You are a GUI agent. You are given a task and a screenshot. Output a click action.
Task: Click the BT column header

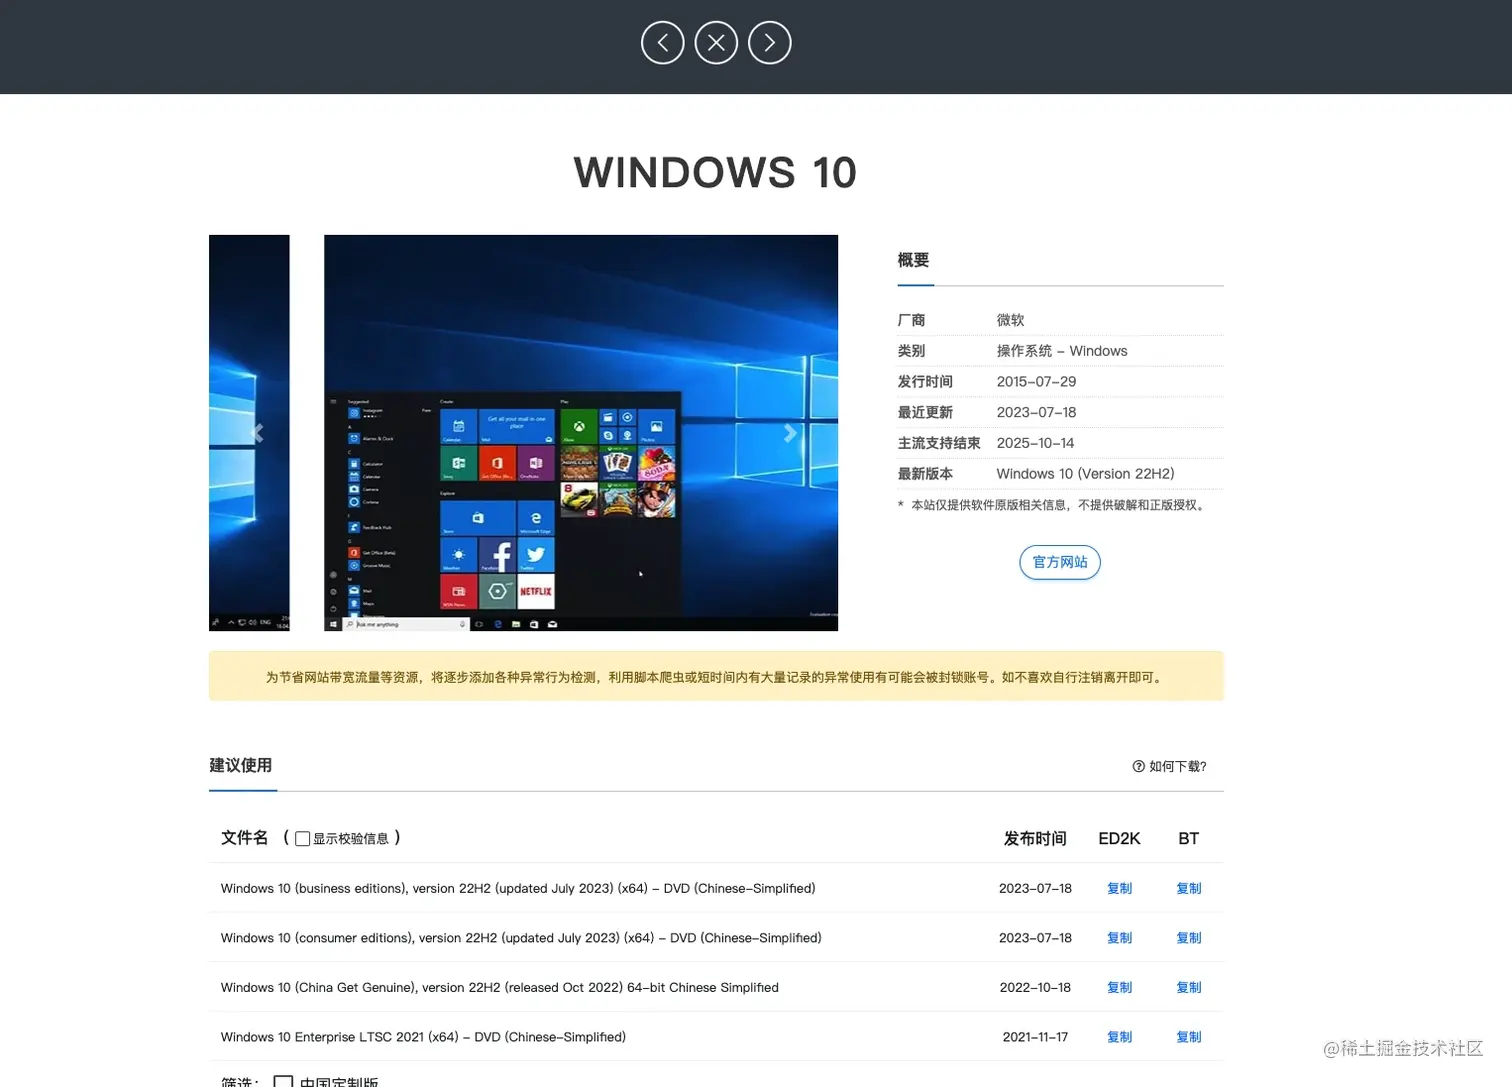(1188, 838)
